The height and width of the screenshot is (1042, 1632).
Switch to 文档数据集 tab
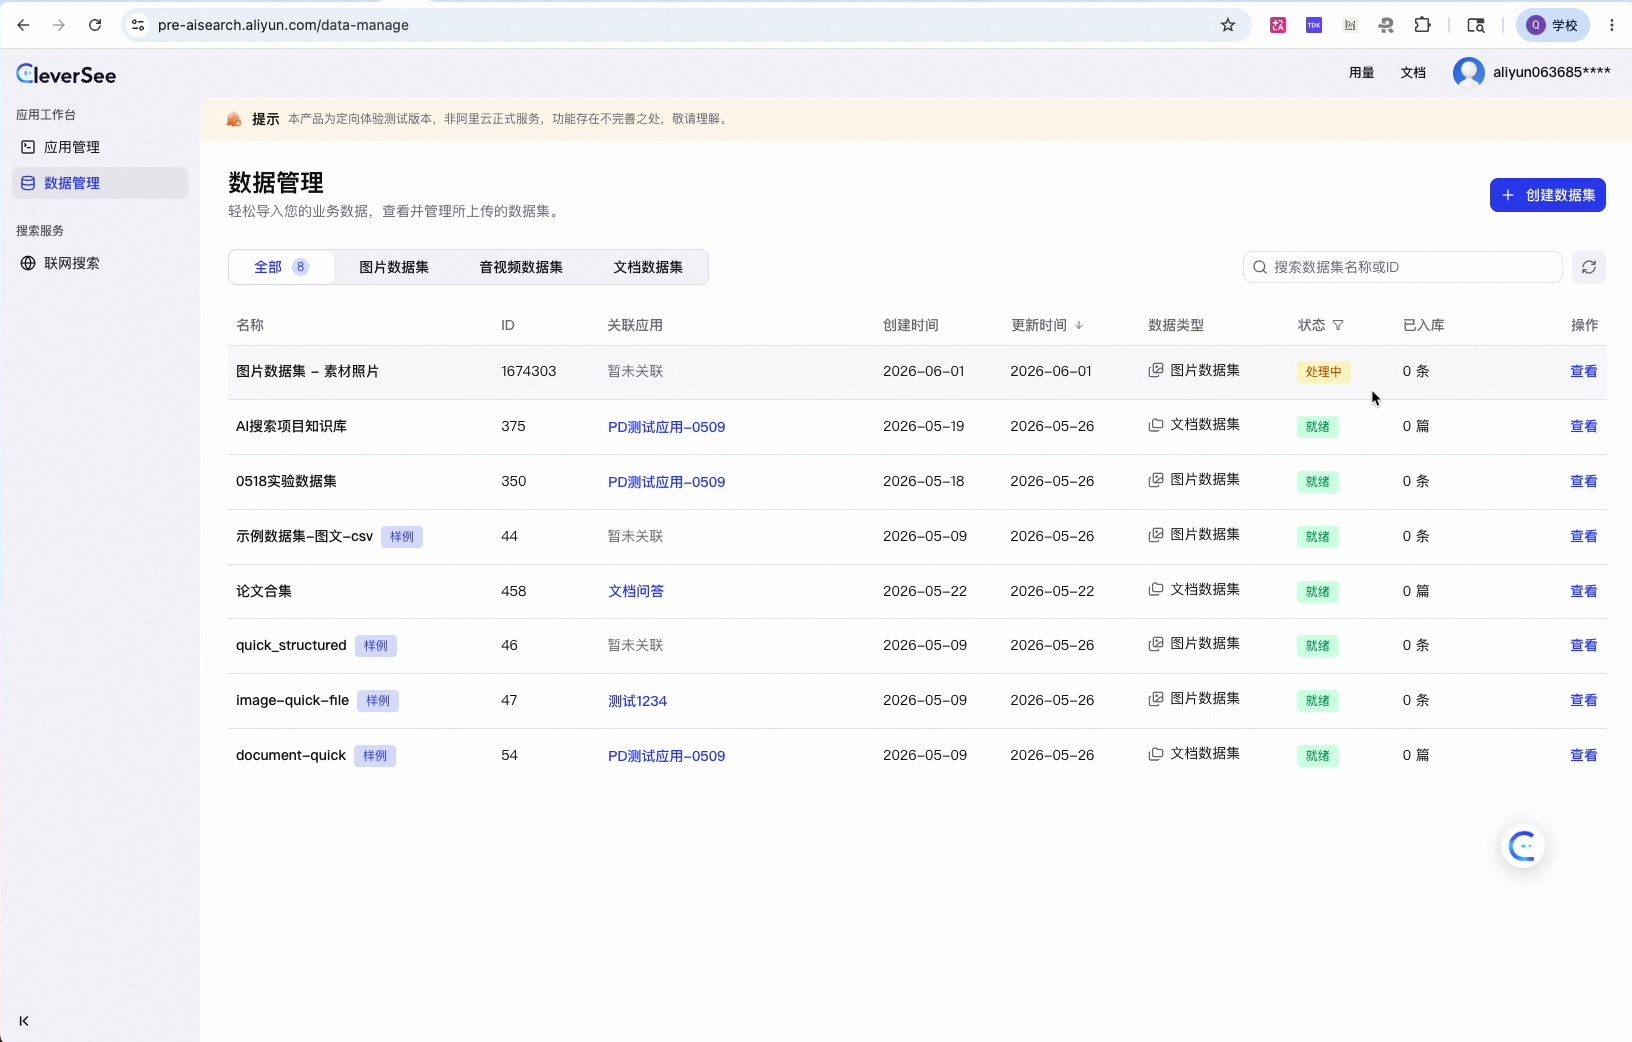648,267
